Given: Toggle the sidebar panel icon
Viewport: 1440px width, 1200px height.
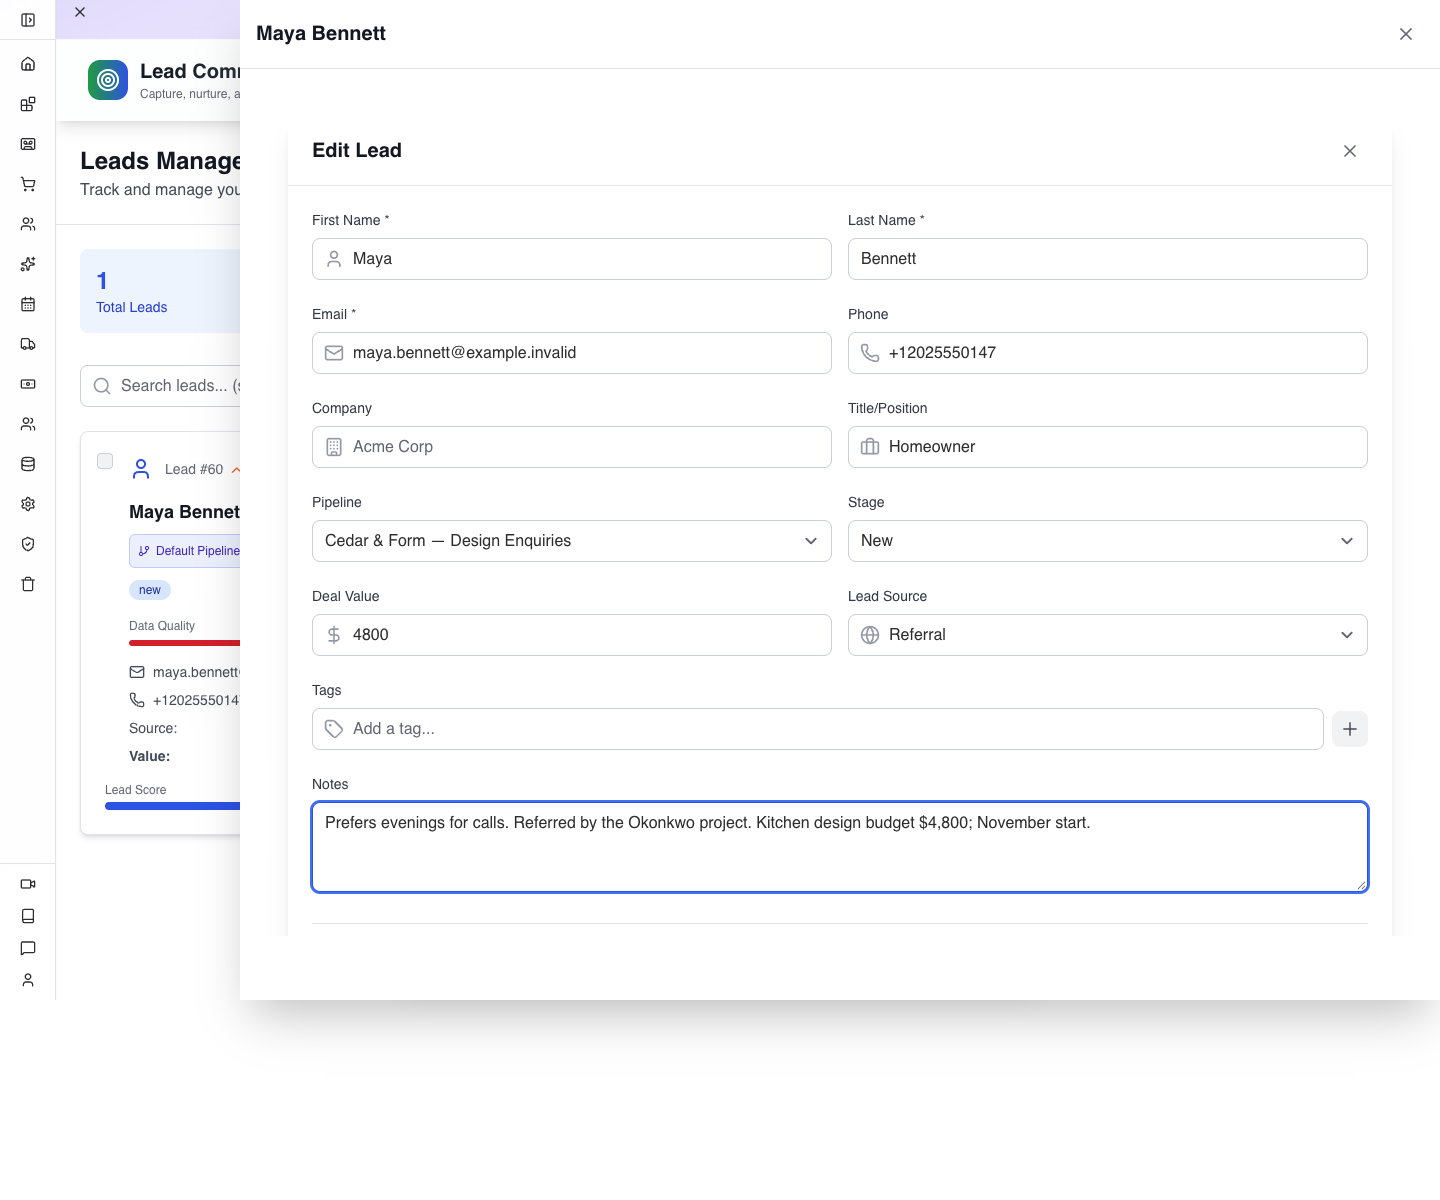Looking at the screenshot, I should [x=28, y=20].
